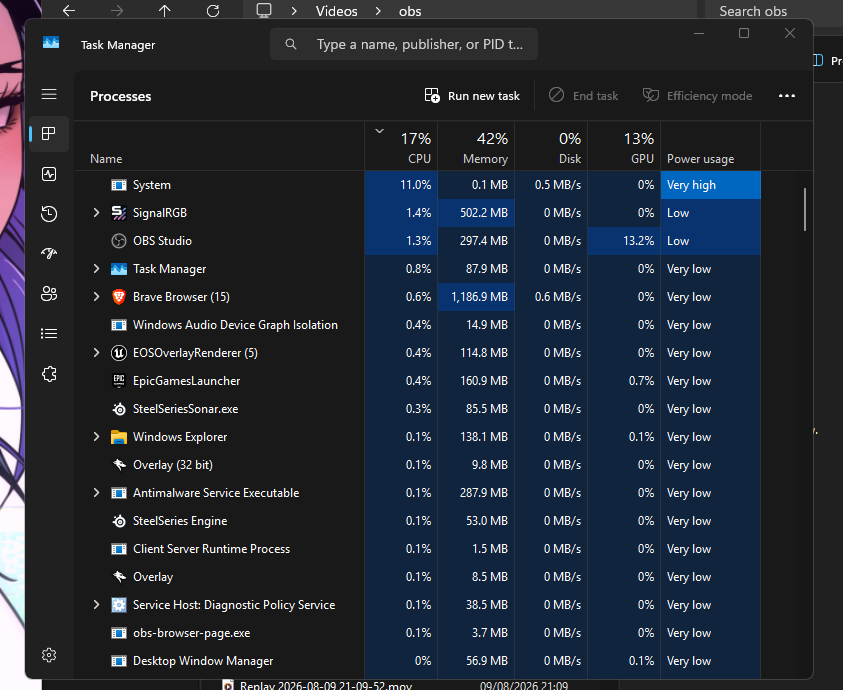Viewport: 843px width, 690px height.
Task: Open the Details list icon in sidebar
Action: 49,333
